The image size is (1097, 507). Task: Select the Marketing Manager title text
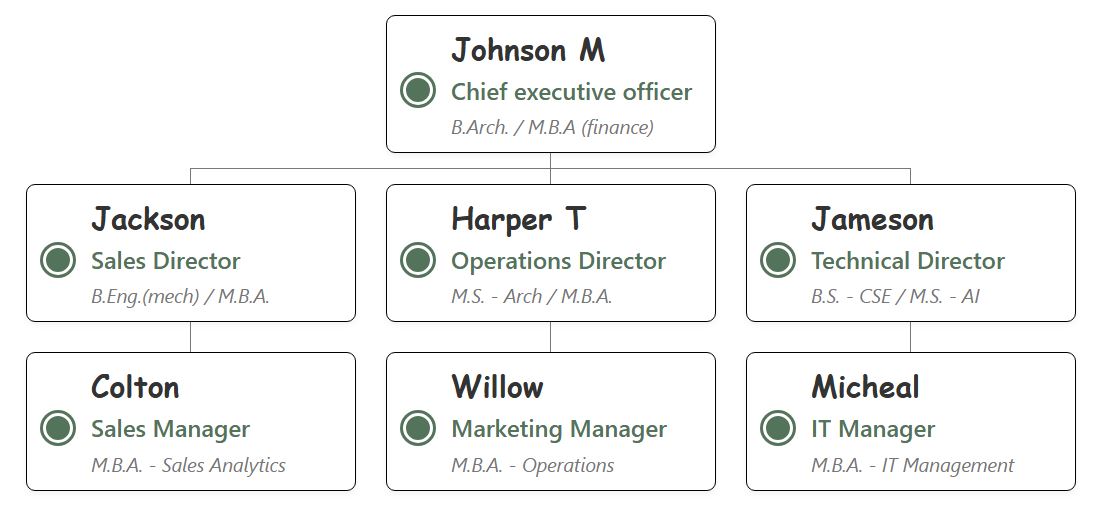tap(559, 429)
